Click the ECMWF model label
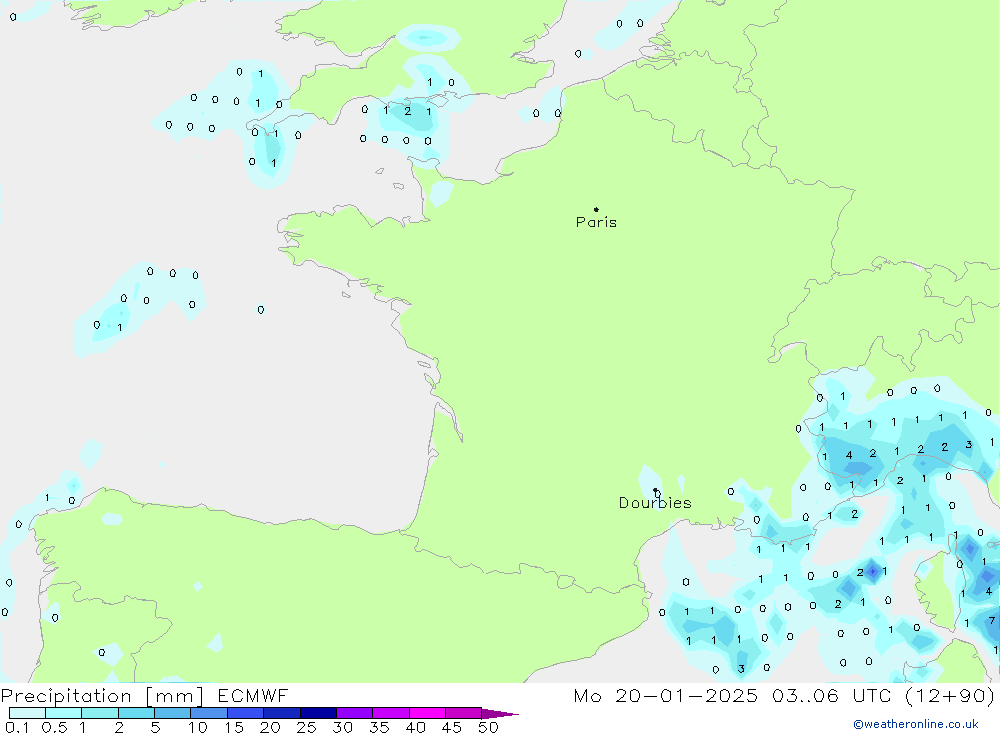 (x=253, y=696)
